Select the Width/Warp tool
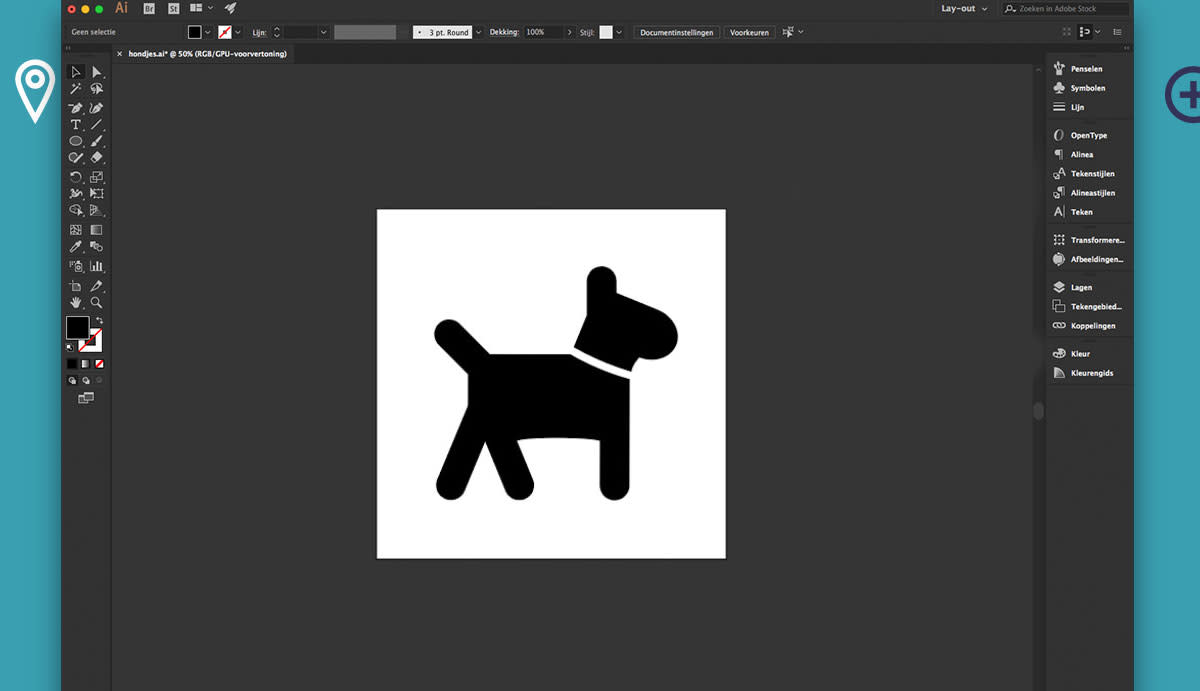 click(76, 194)
